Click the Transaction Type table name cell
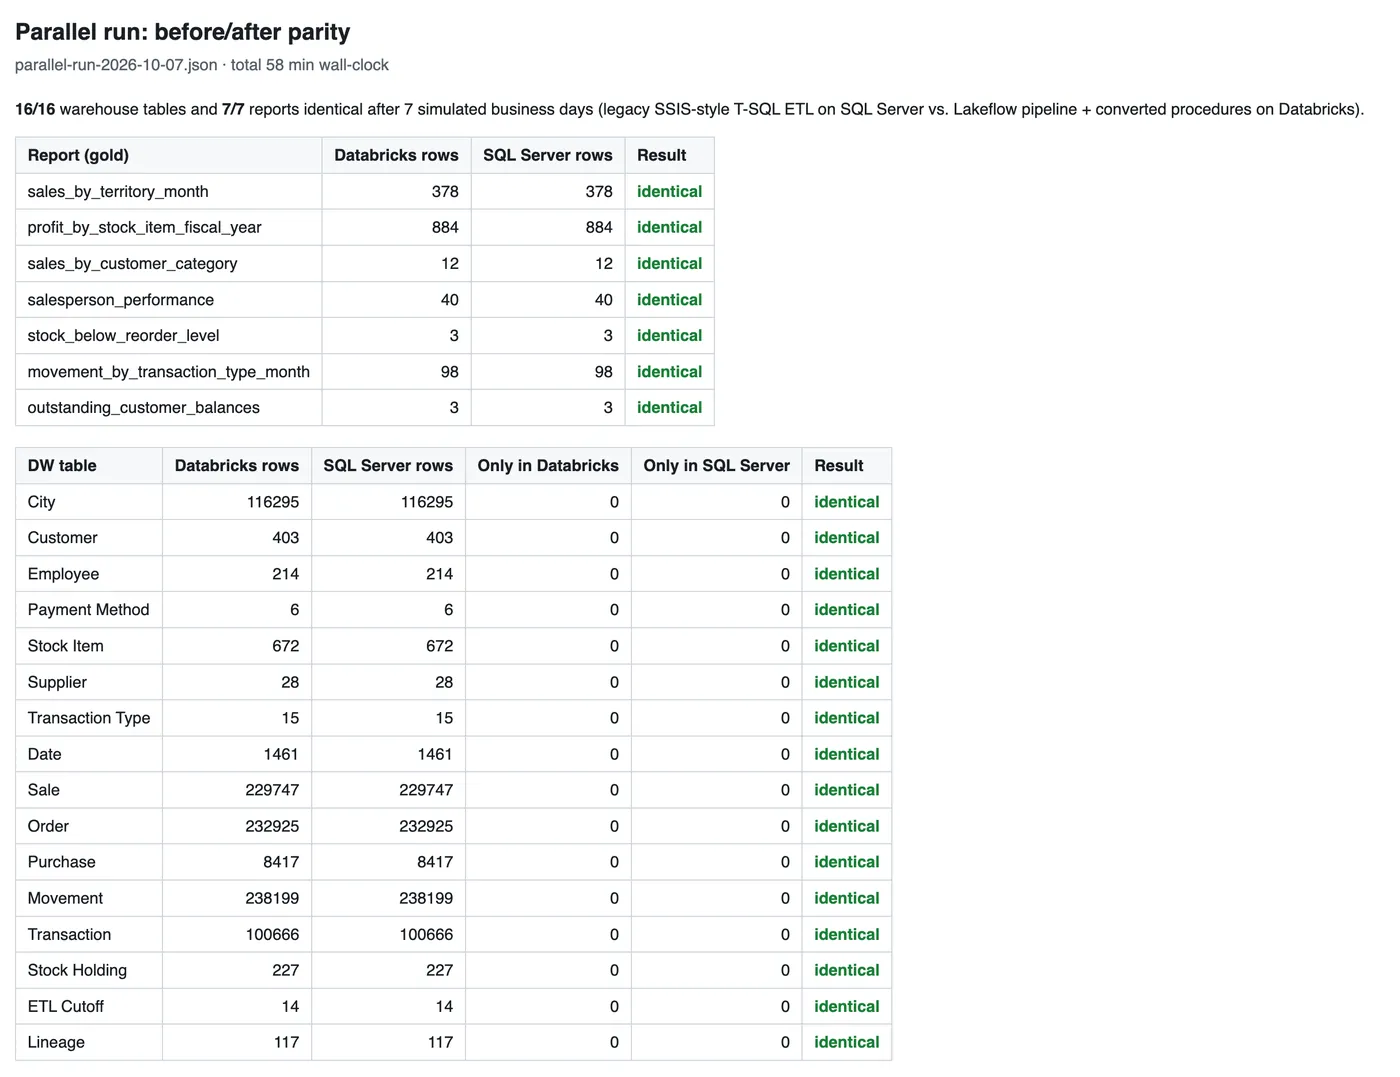1400x1077 pixels. click(x=89, y=717)
